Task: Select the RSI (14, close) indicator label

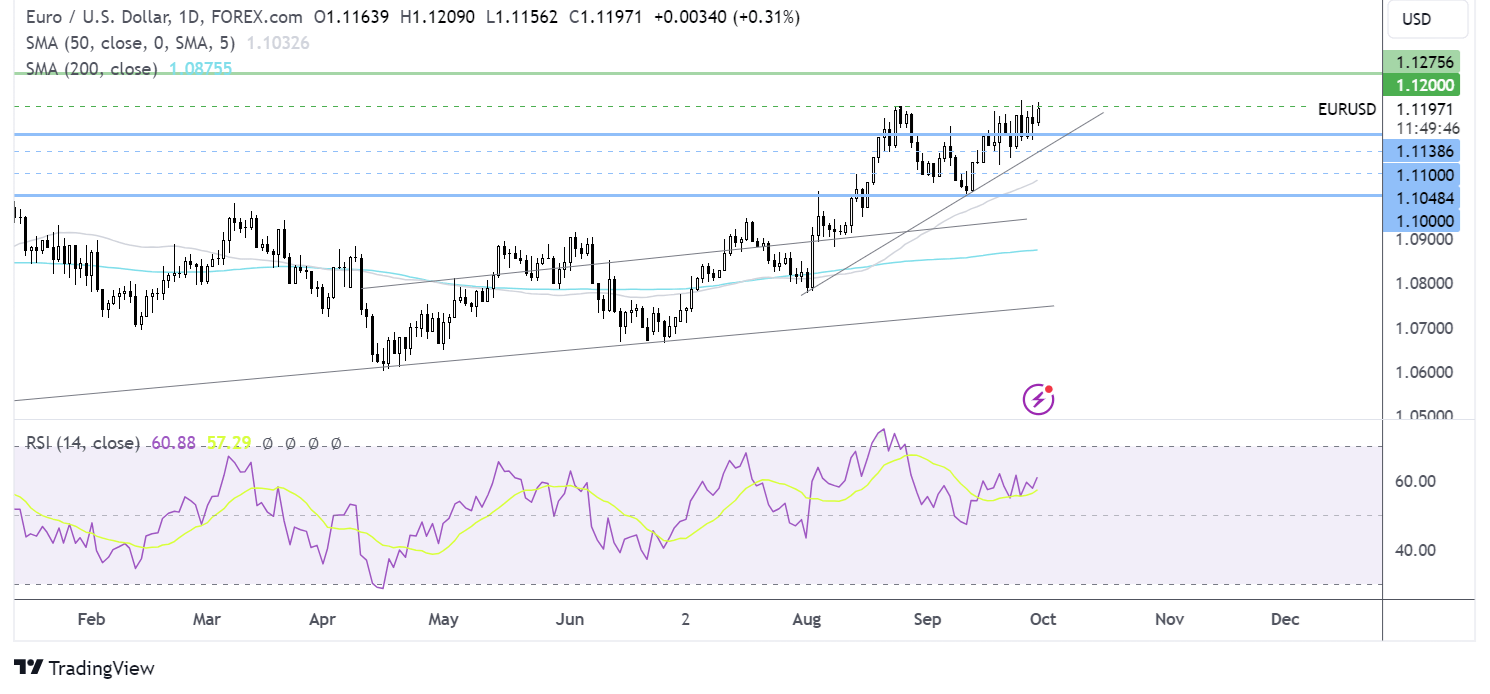Action: coord(84,442)
